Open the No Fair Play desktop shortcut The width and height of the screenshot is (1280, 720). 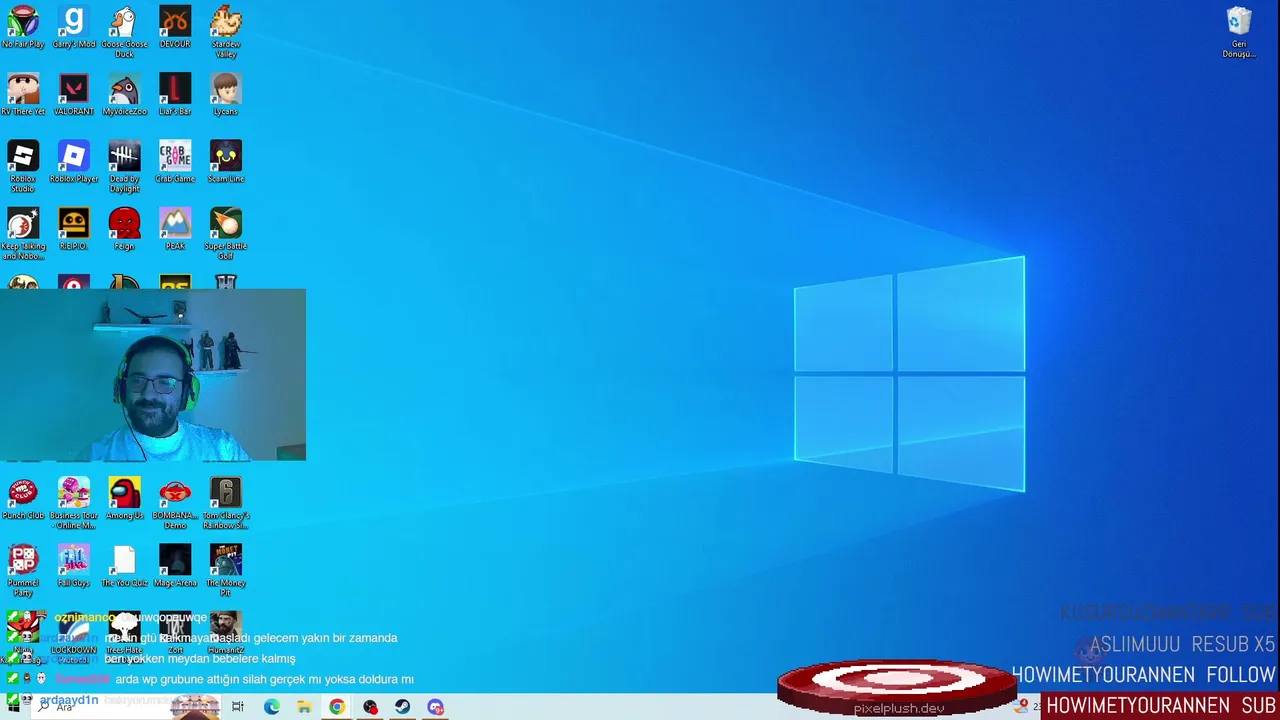click(x=23, y=27)
